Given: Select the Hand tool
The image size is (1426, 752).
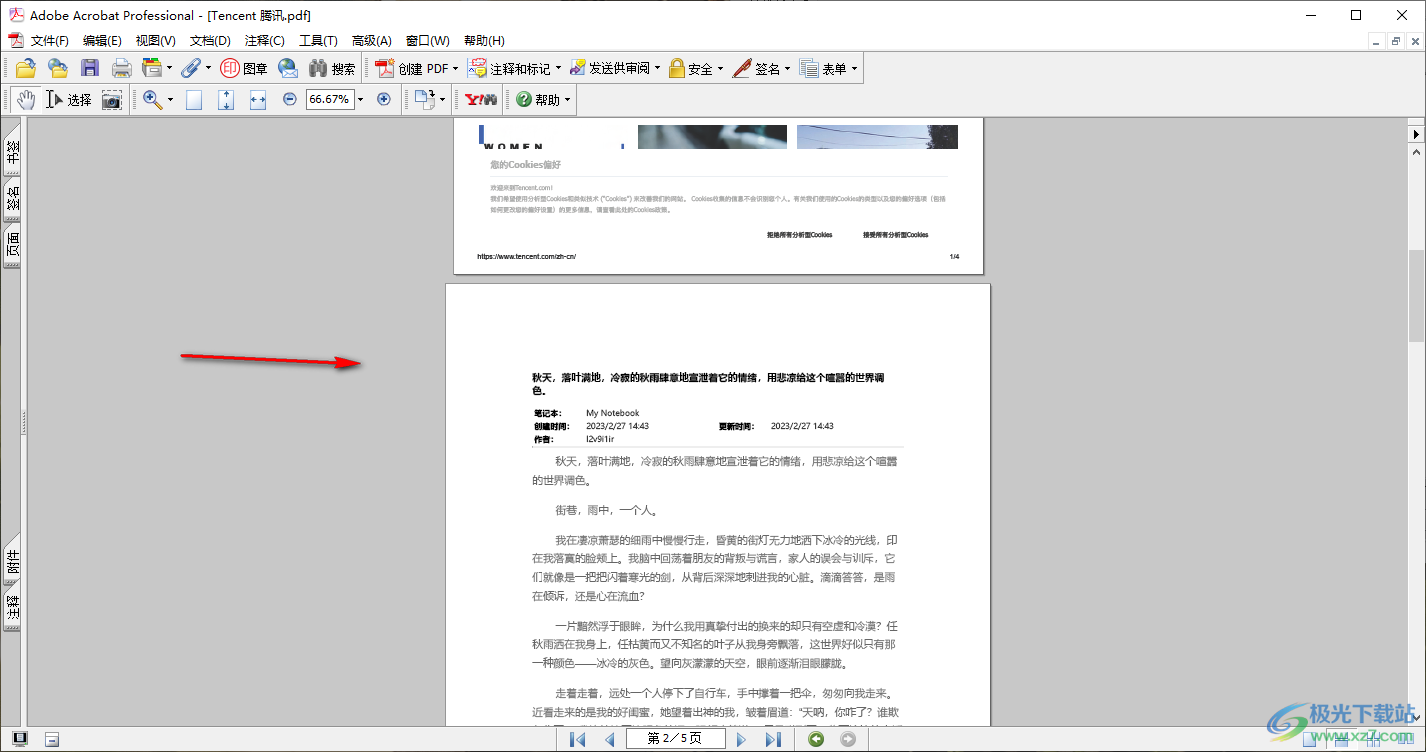Looking at the screenshot, I should [x=25, y=99].
